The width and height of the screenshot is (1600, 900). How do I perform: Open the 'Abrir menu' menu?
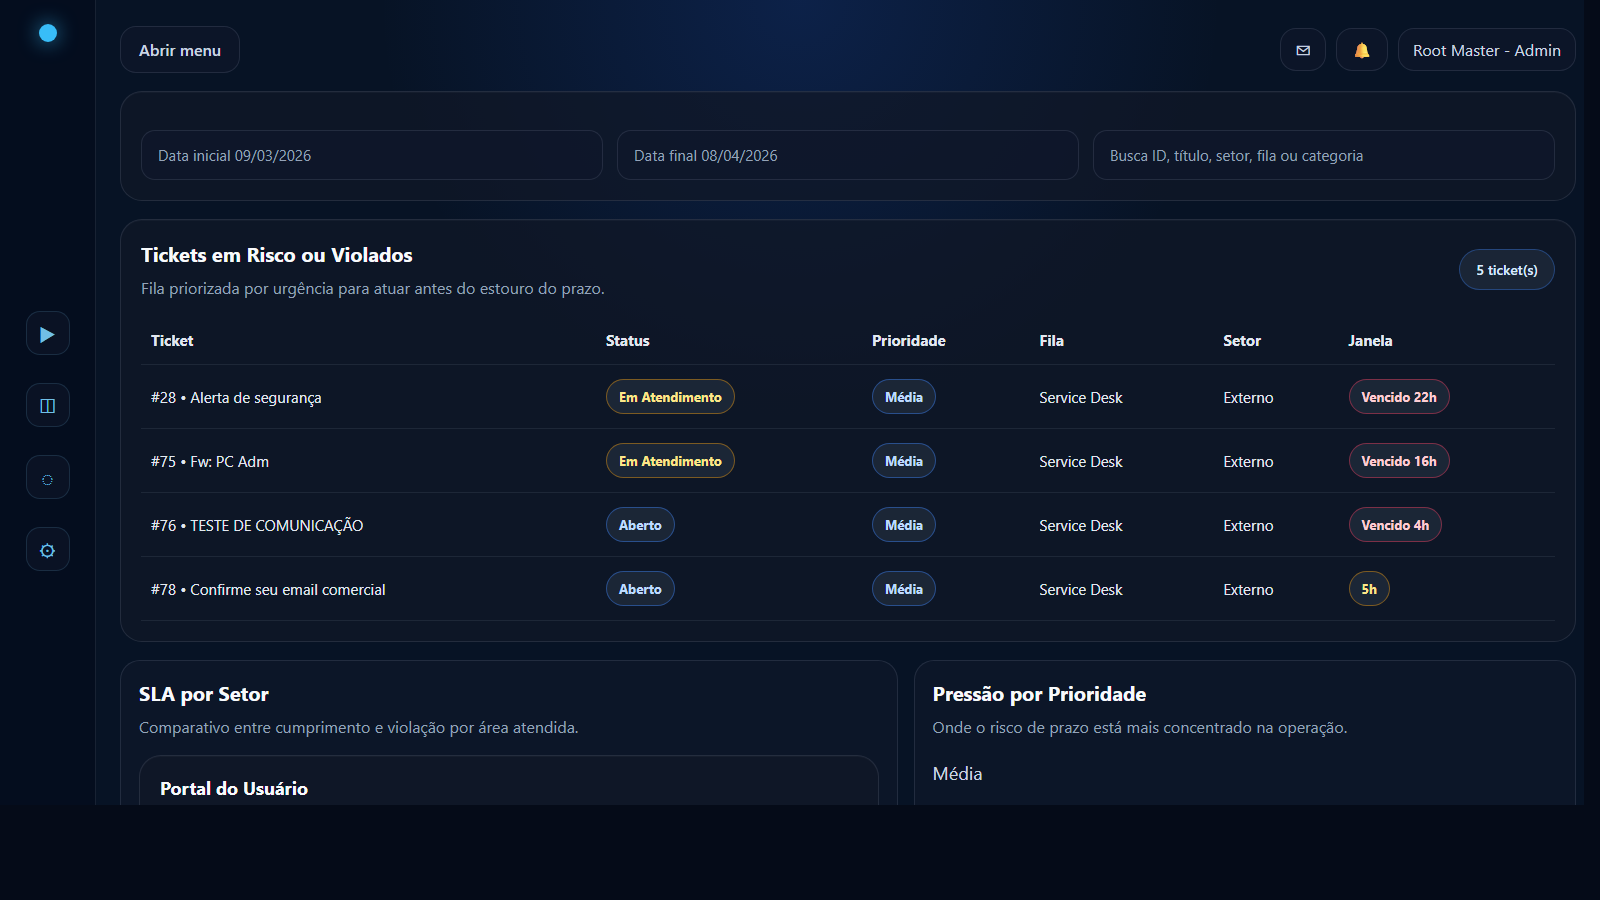[179, 49]
